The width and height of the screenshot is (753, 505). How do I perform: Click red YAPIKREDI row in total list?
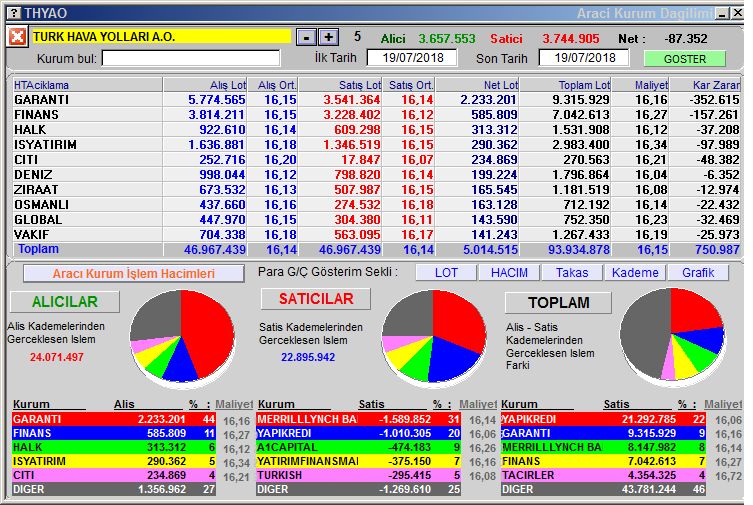point(603,419)
